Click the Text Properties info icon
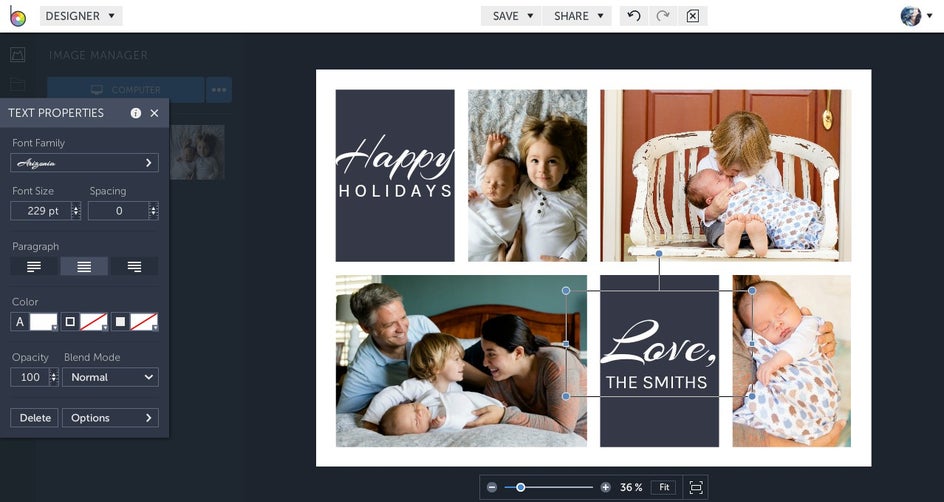The image size is (944, 502). [x=135, y=113]
